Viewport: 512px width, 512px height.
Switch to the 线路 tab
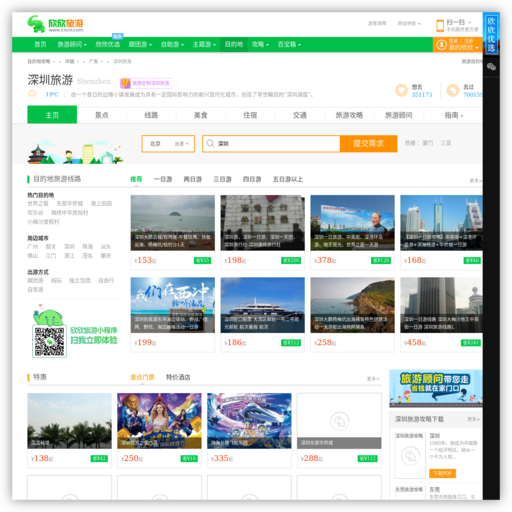(151, 115)
